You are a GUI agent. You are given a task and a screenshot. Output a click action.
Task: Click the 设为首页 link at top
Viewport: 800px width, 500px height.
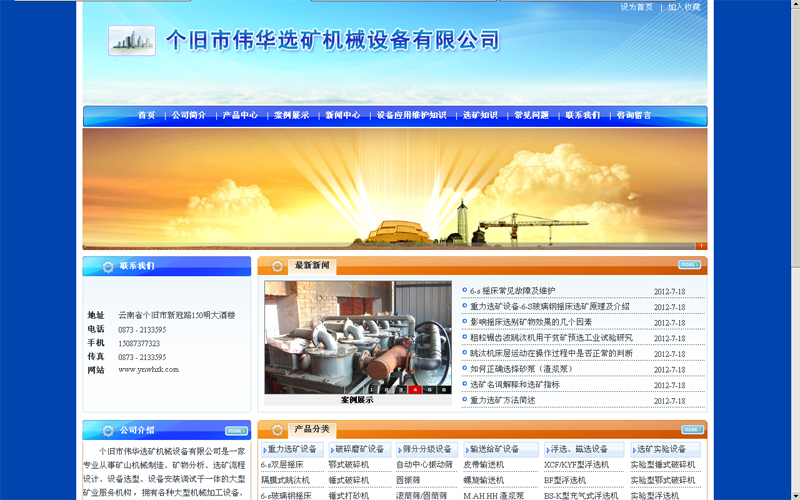coord(636,7)
